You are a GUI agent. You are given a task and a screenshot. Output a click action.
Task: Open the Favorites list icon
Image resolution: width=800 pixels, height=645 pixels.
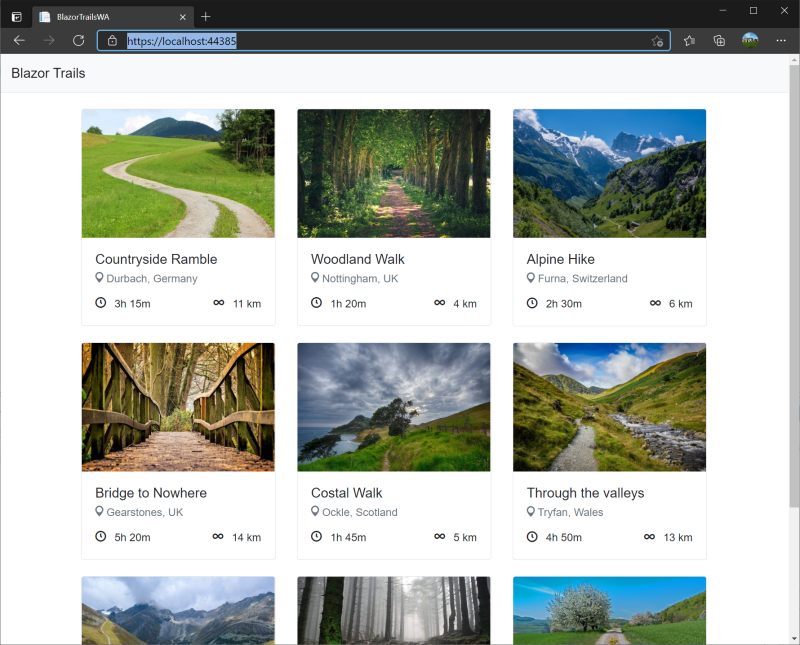point(689,40)
